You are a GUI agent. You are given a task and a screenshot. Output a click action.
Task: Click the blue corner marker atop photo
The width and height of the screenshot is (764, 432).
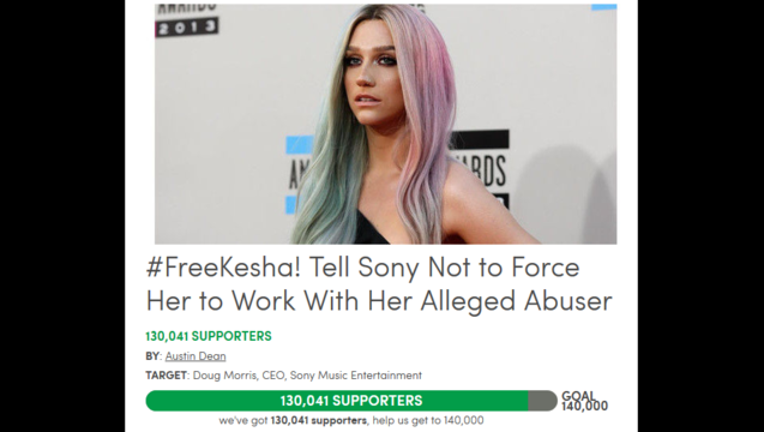click(604, 7)
